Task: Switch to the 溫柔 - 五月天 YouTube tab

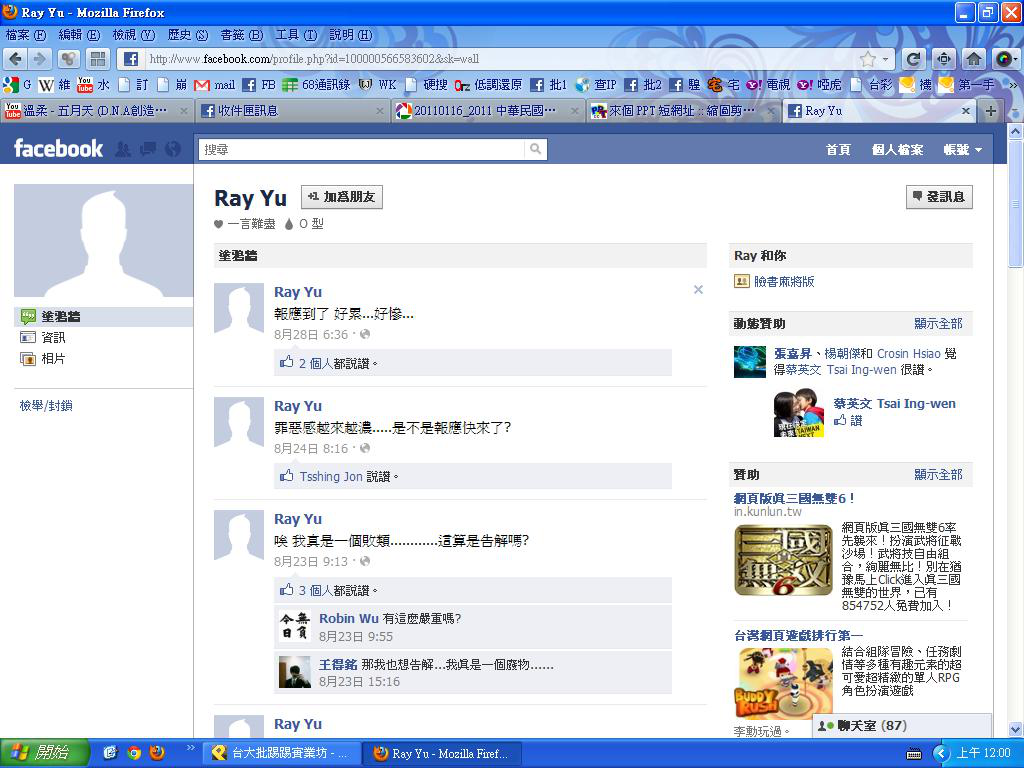Action: 96,111
